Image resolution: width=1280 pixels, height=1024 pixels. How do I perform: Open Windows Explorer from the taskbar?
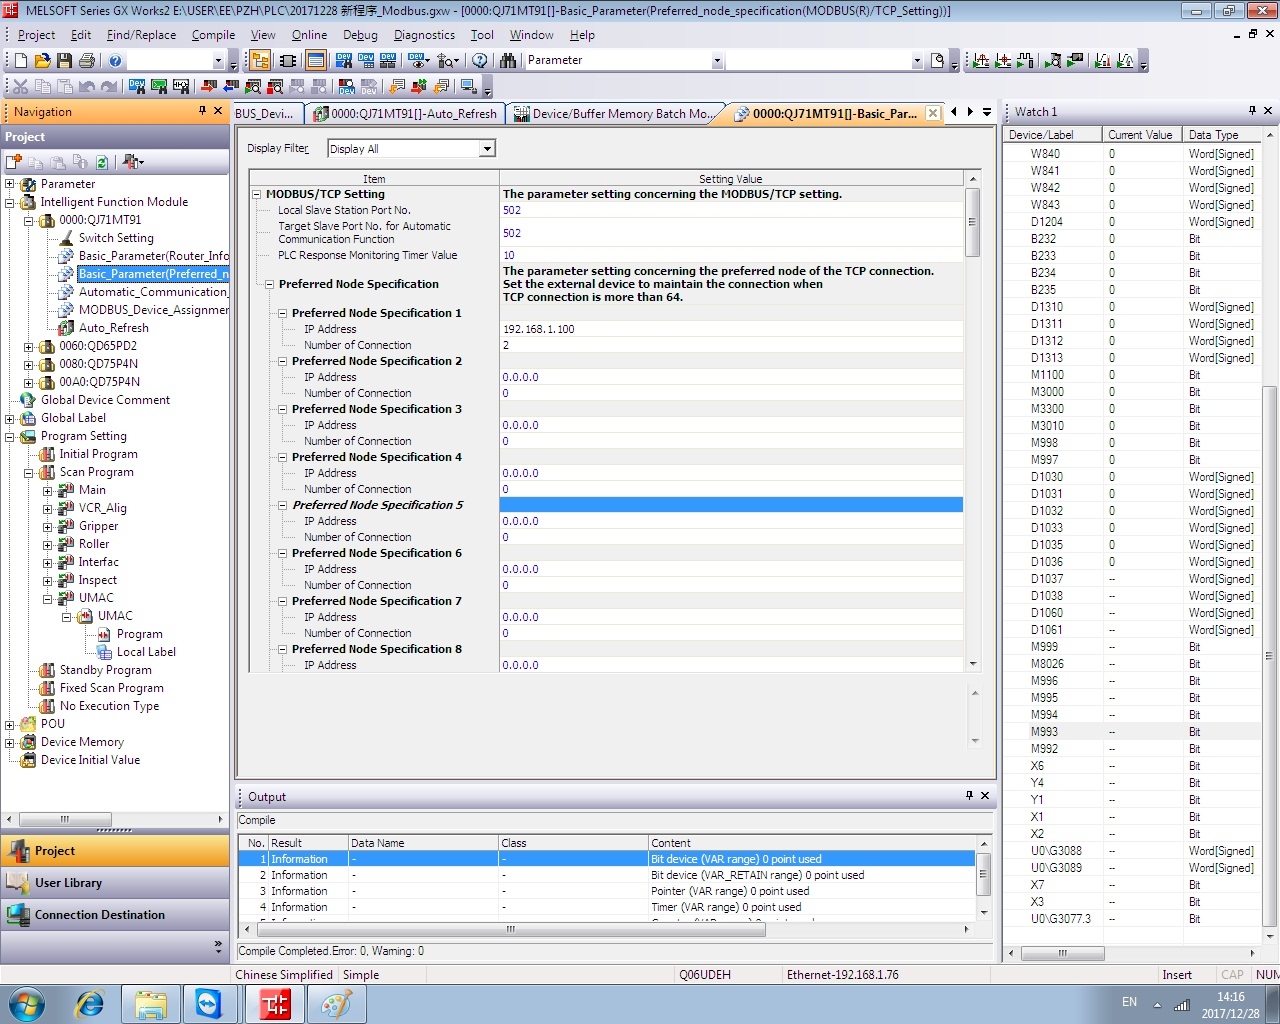(150, 1004)
